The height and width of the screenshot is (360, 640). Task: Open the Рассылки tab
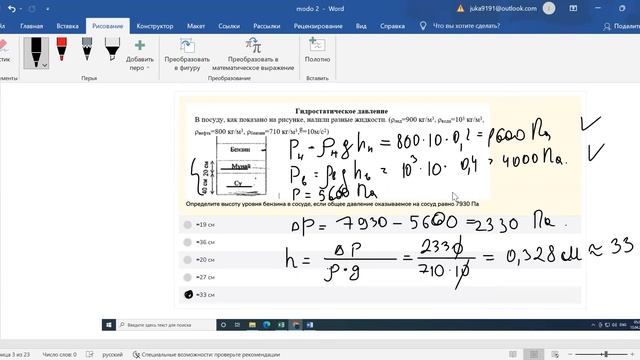coord(267,26)
